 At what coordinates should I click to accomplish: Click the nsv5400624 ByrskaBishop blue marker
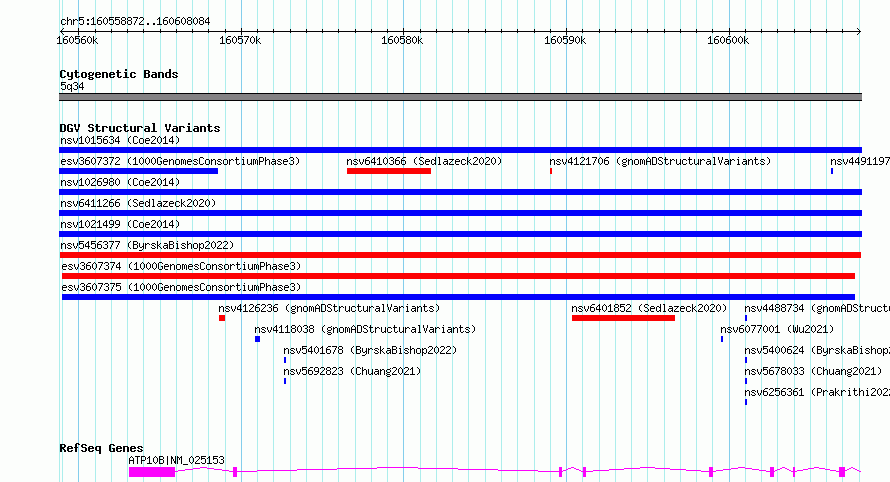coord(746,360)
